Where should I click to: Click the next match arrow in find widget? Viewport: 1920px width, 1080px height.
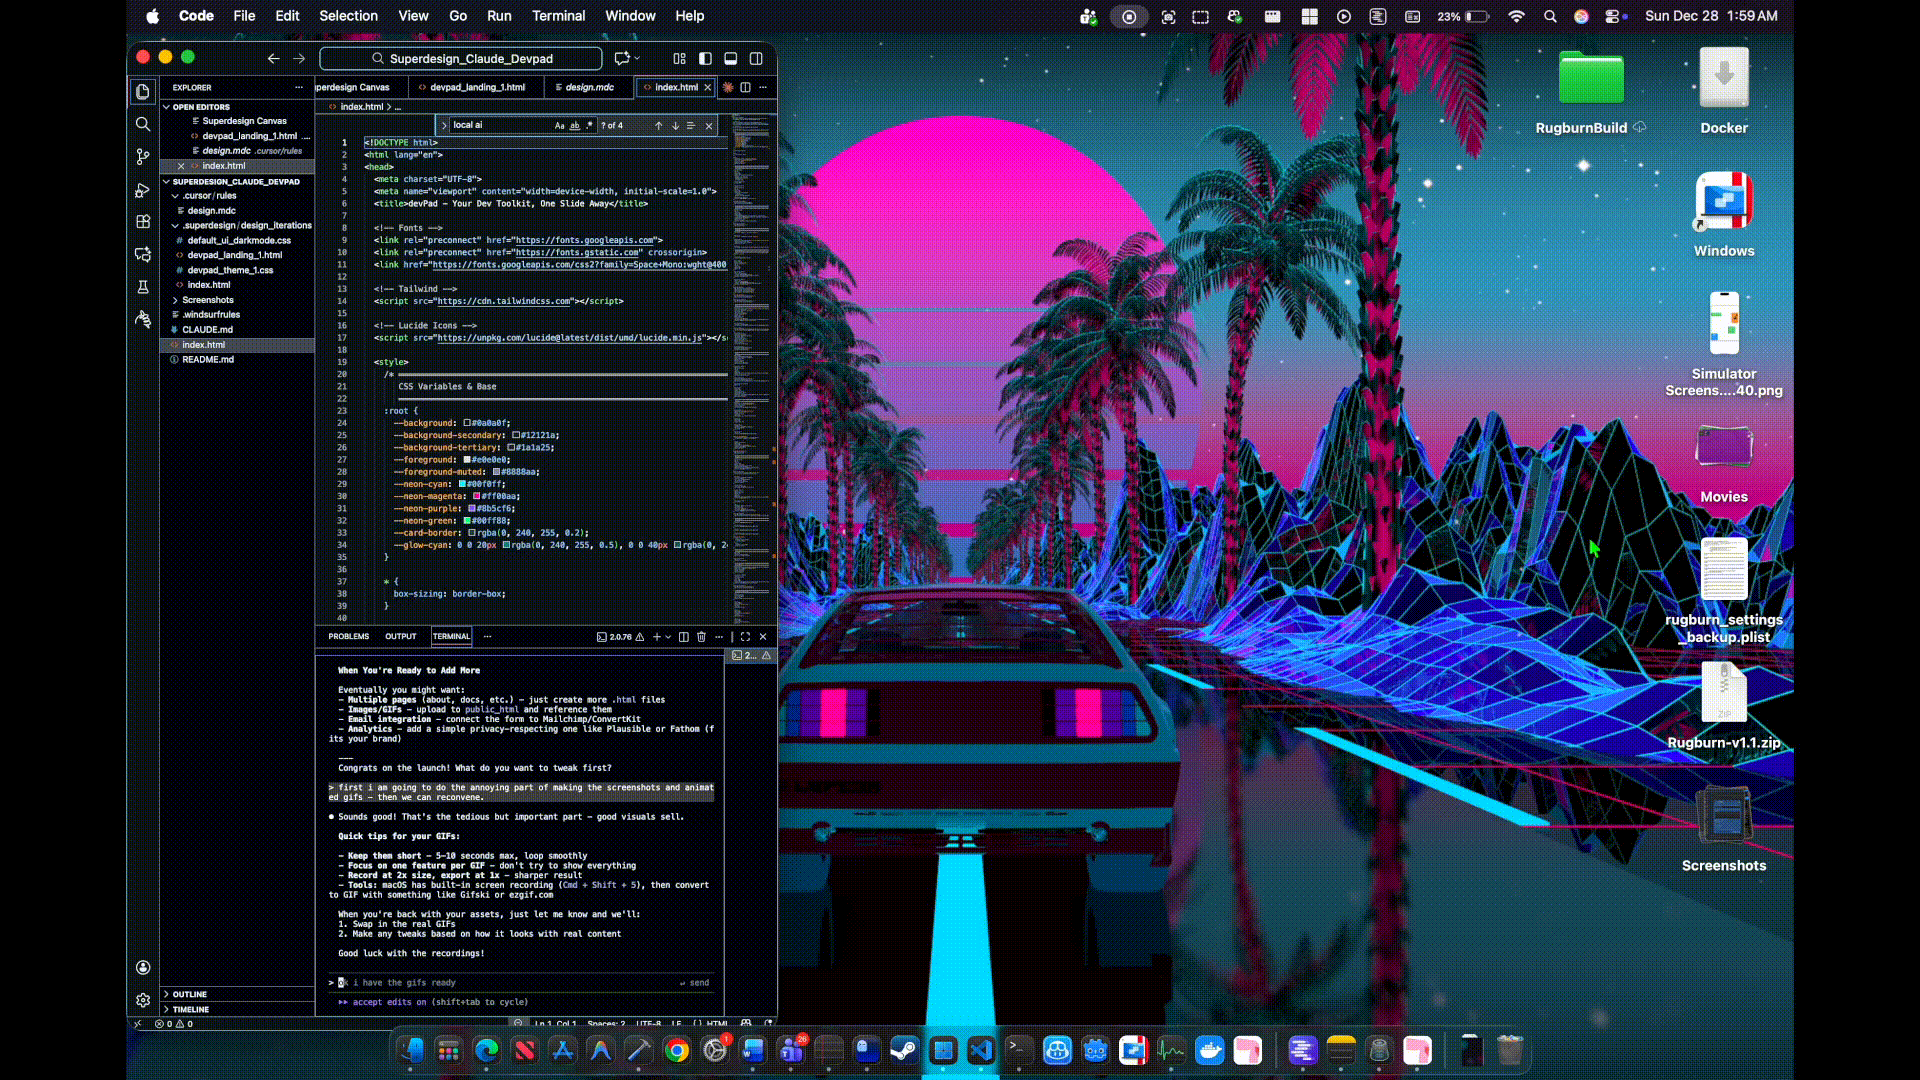pyautogui.click(x=676, y=125)
